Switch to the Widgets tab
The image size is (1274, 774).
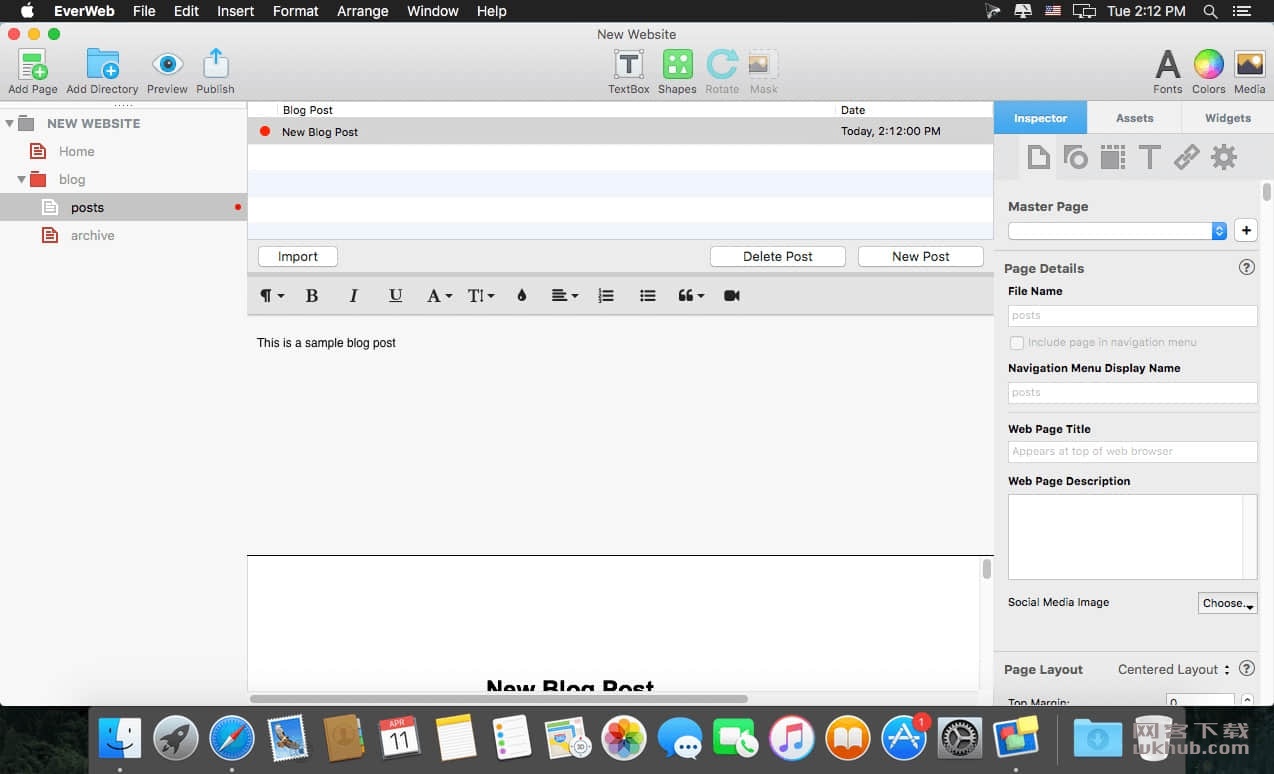point(1227,118)
